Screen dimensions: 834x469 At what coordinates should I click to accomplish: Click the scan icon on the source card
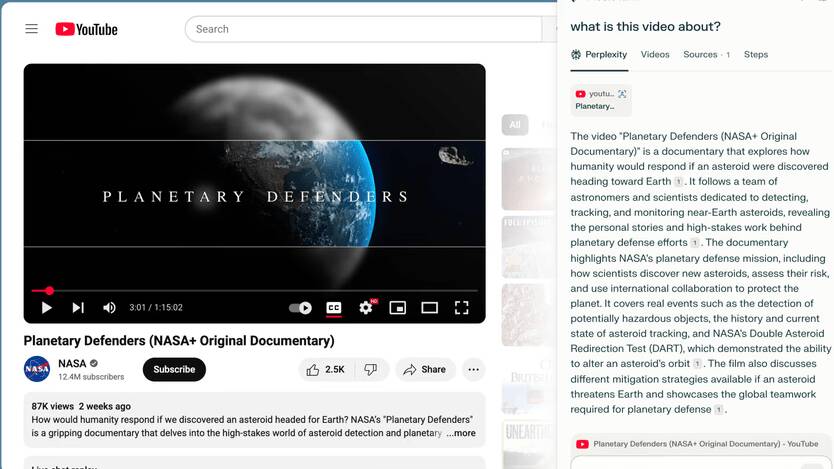click(x=622, y=94)
